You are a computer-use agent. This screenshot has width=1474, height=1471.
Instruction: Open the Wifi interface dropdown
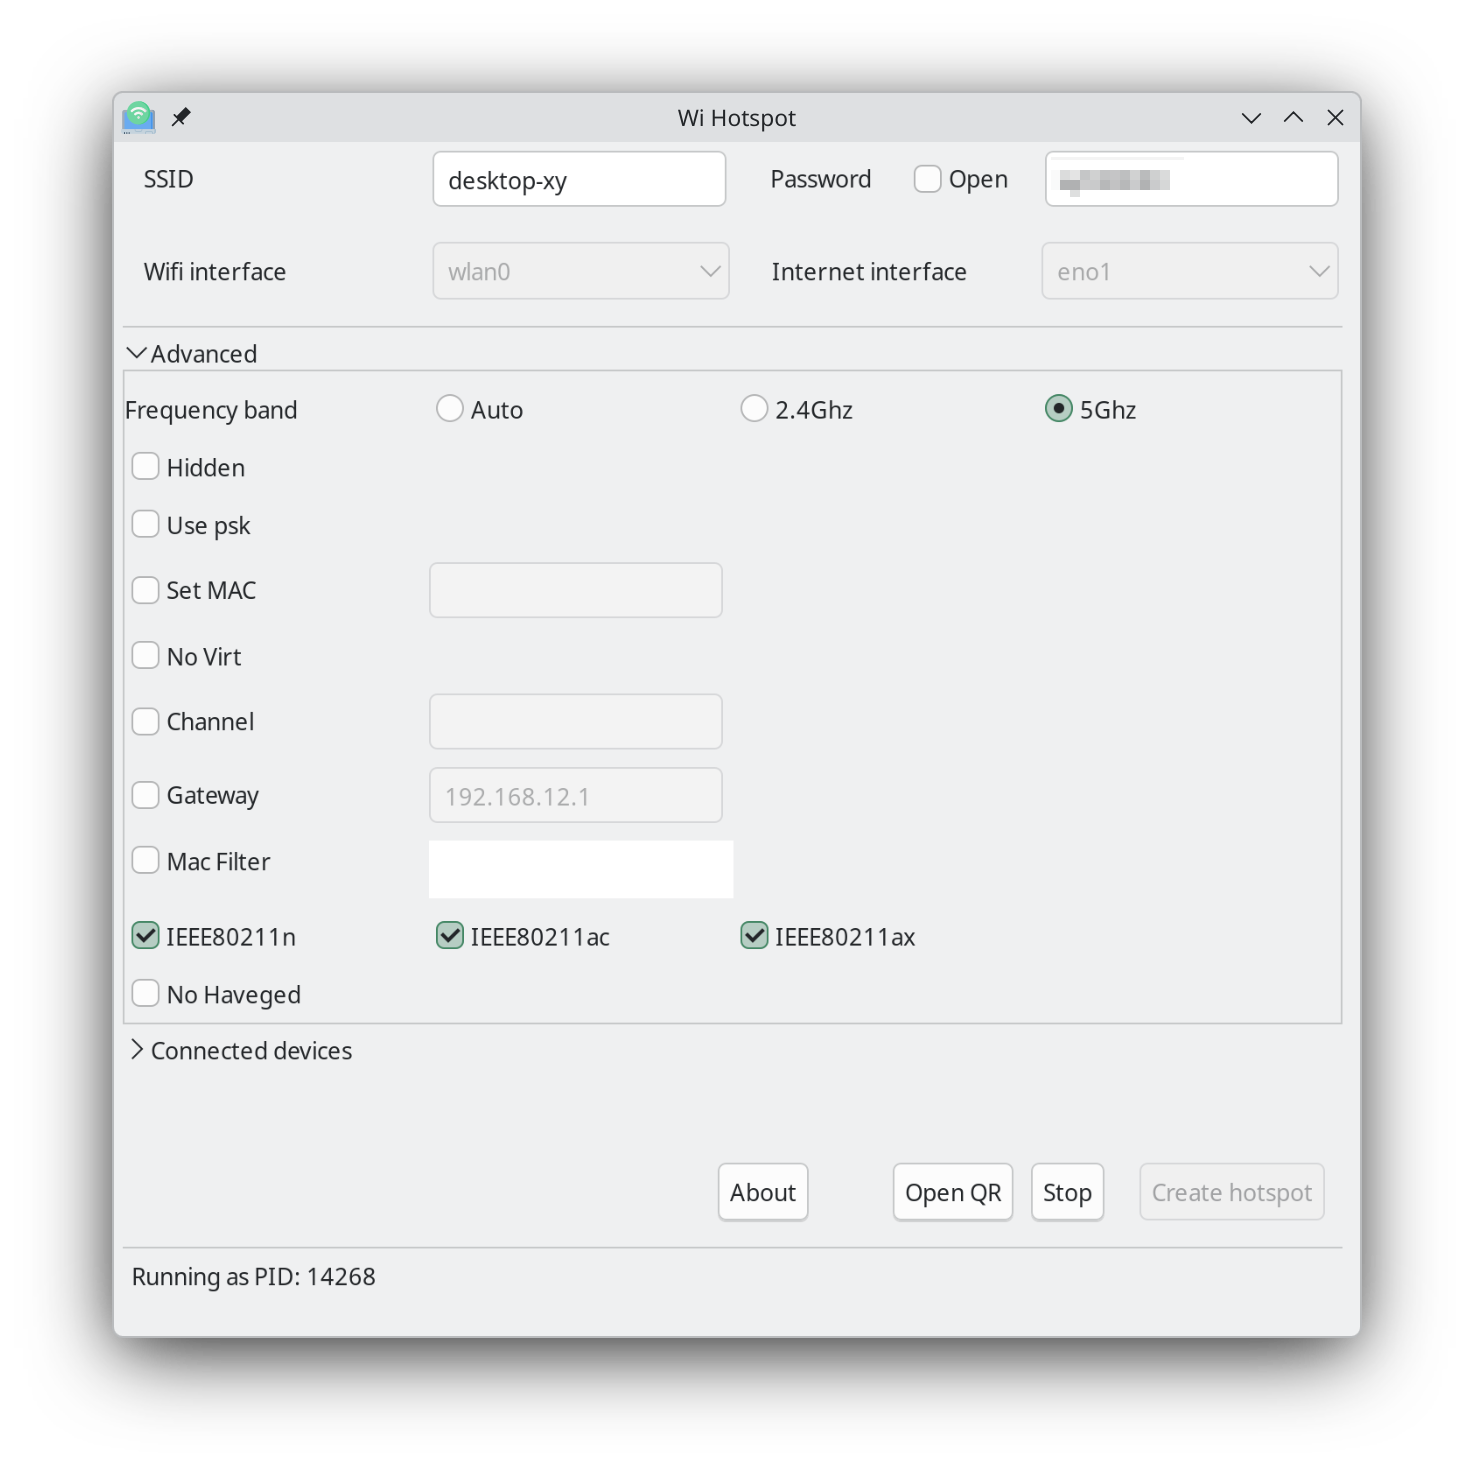point(580,271)
